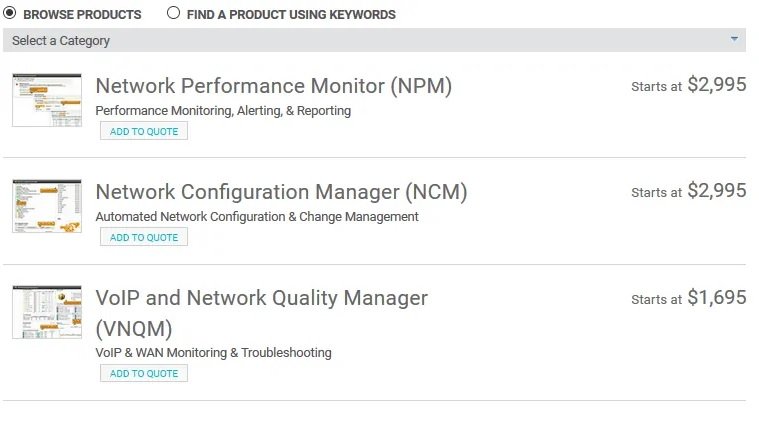Click the NCM starting price of $2,995
759x444 pixels.
click(716, 191)
